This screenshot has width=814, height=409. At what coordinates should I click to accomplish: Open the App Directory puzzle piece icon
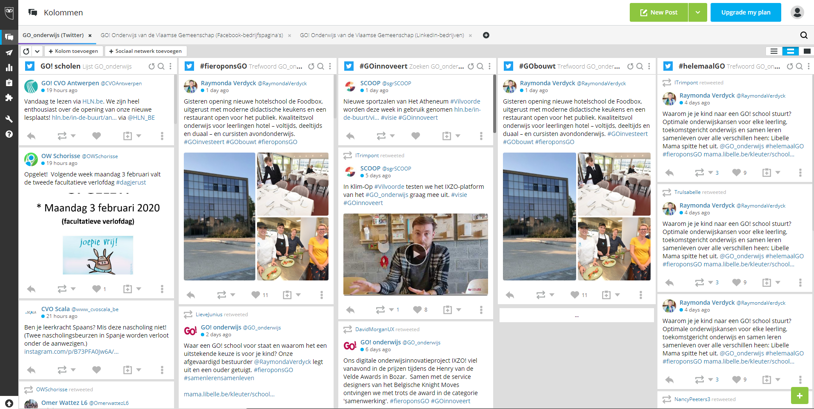coord(9,99)
